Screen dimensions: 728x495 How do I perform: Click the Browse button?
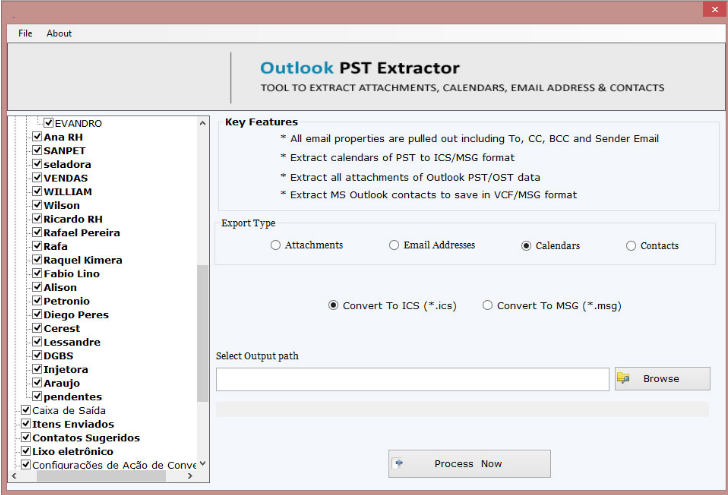(x=663, y=379)
